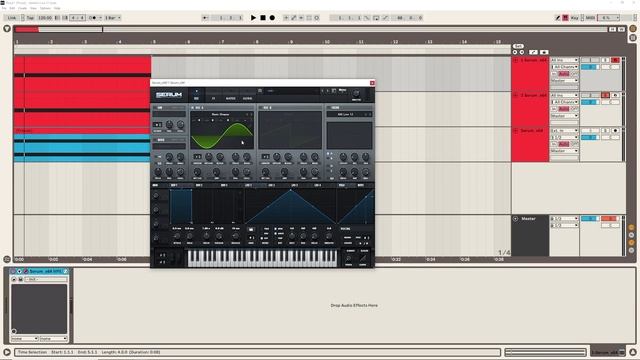Toggle mixer section visibility circle button
This screenshot has height=360, width=640.
[631, 243]
